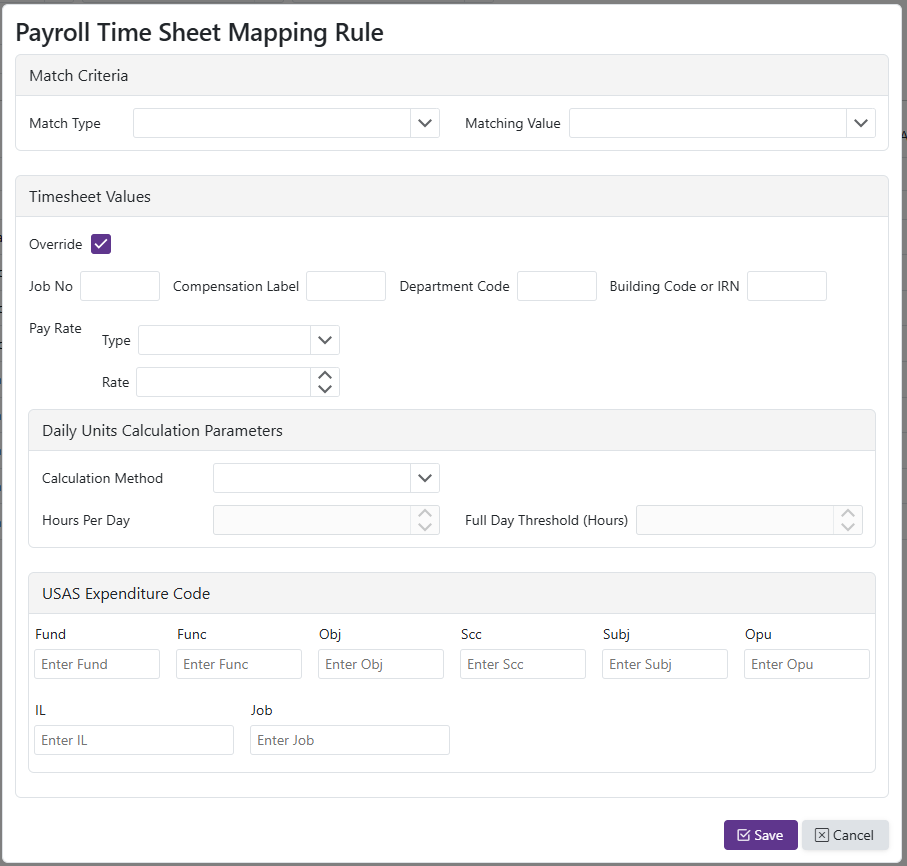The height and width of the screenshot is (866, 907).
Task: Click the Enter IL input field
Action: (134, 740)
